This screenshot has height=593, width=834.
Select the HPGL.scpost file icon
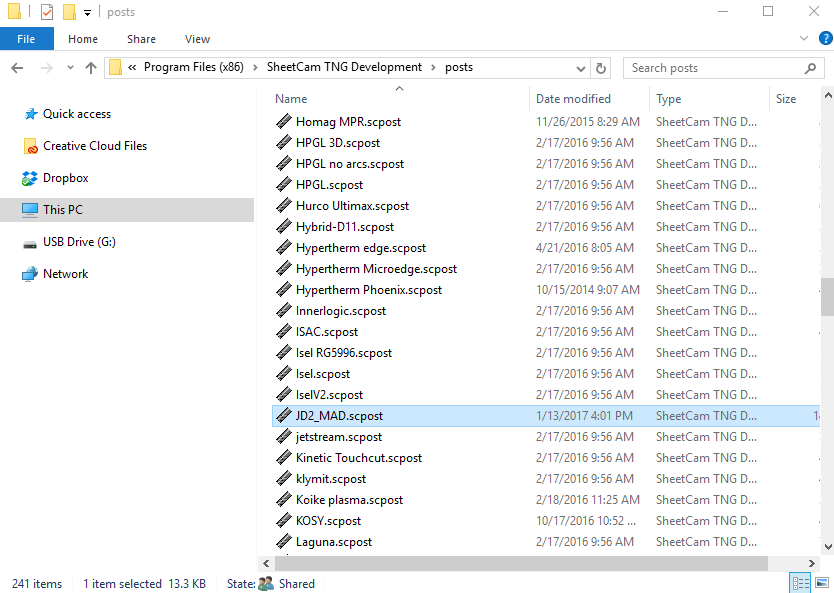click(284, 185)
